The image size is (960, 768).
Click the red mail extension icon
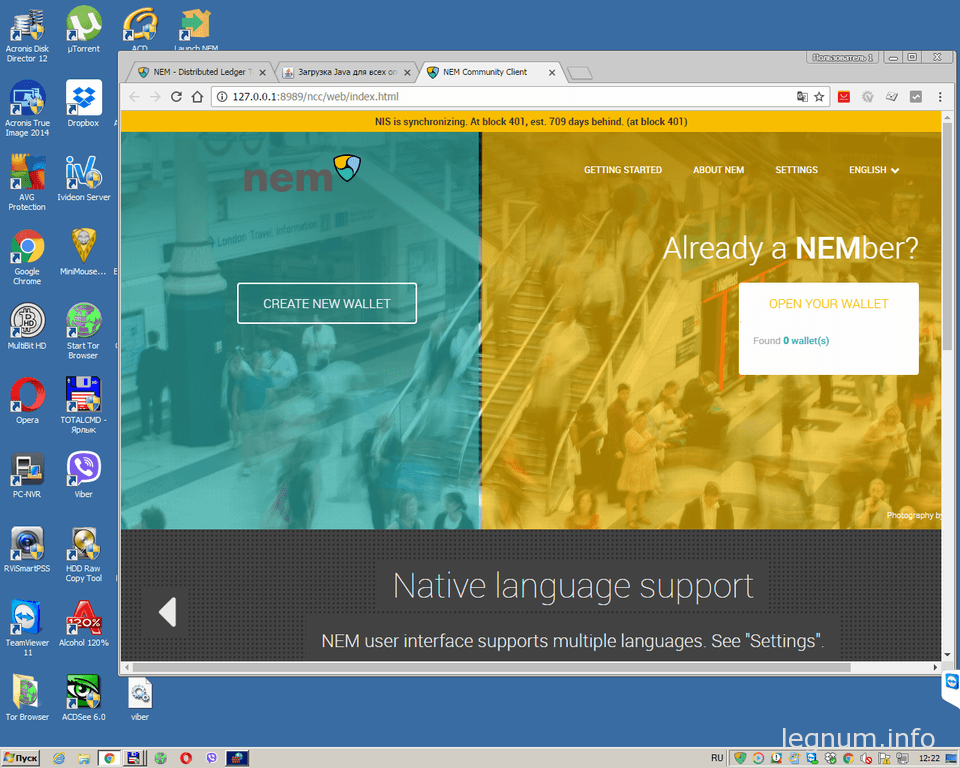click(844, 97)
